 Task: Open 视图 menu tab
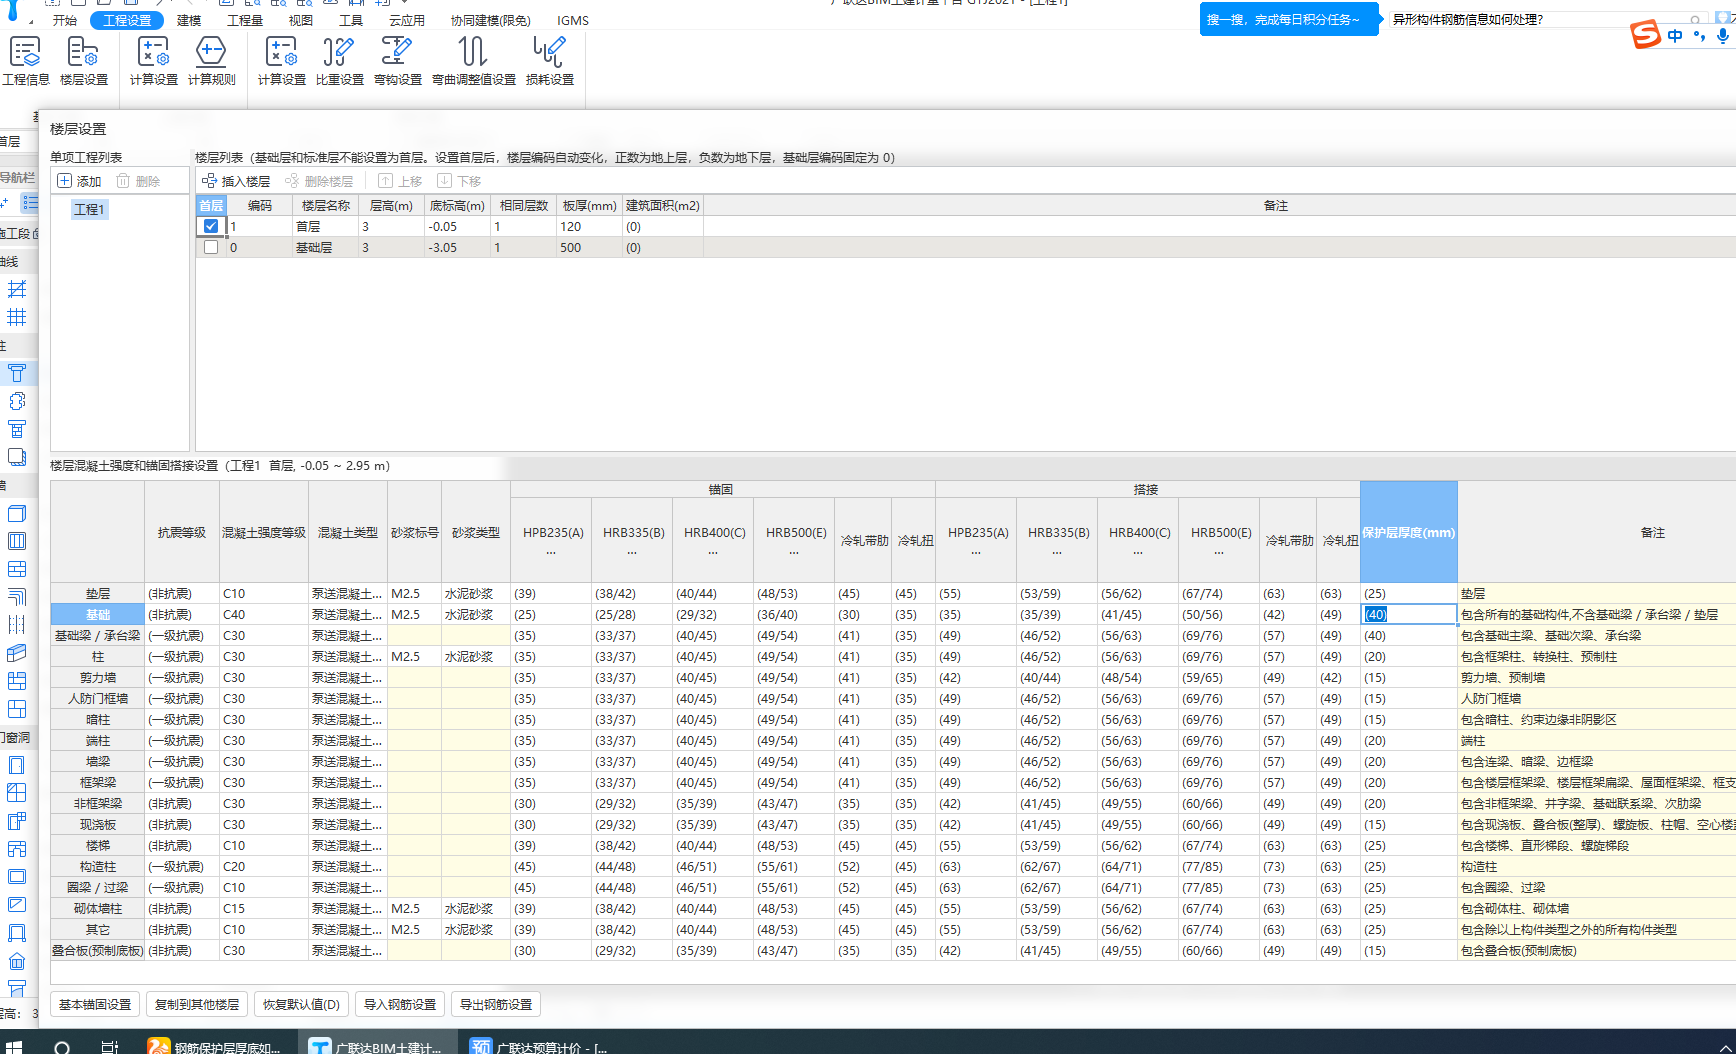point(300,20)
